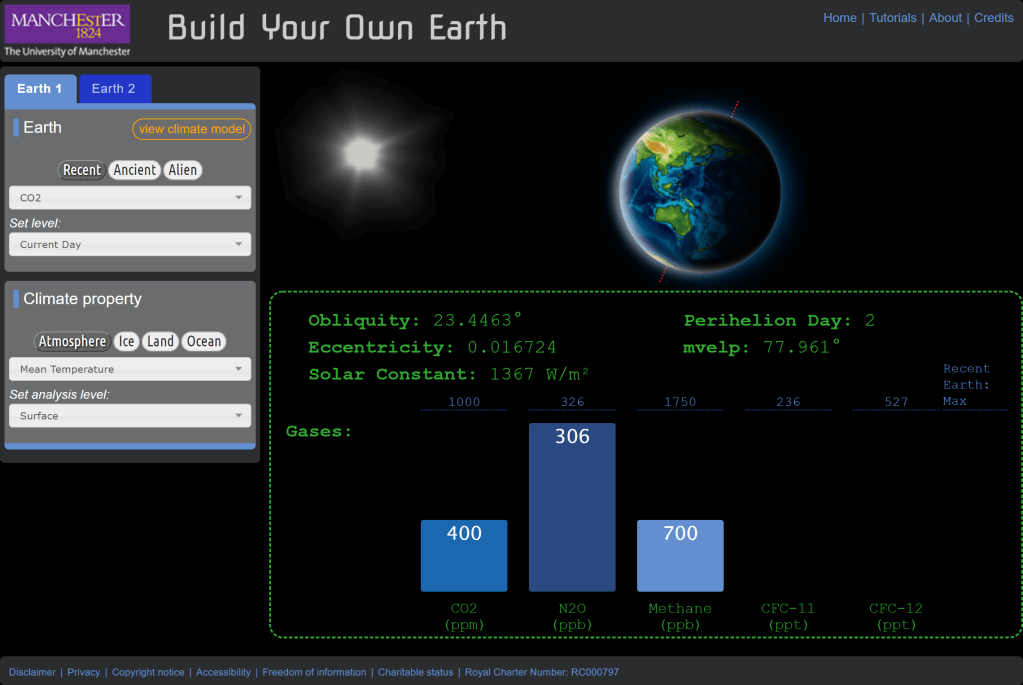Choose the Atmosphere climate property

(72, 342)
